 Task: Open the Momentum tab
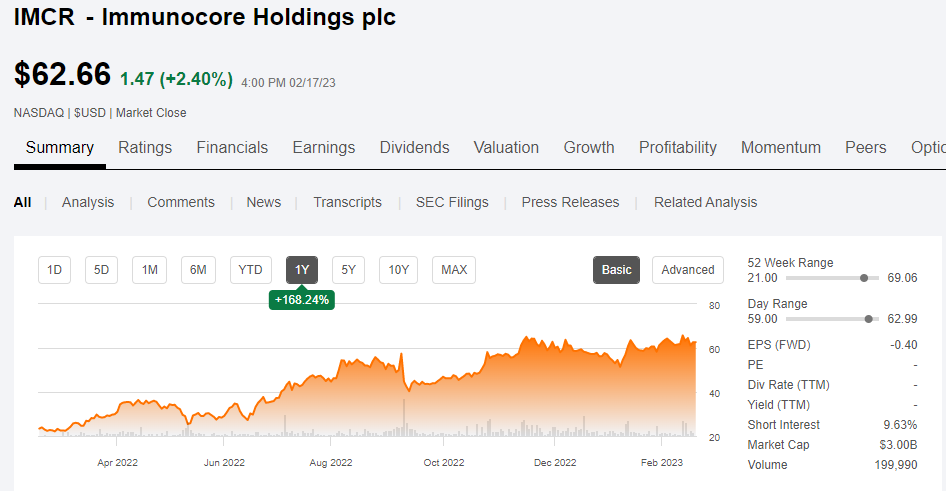(781, 148)
